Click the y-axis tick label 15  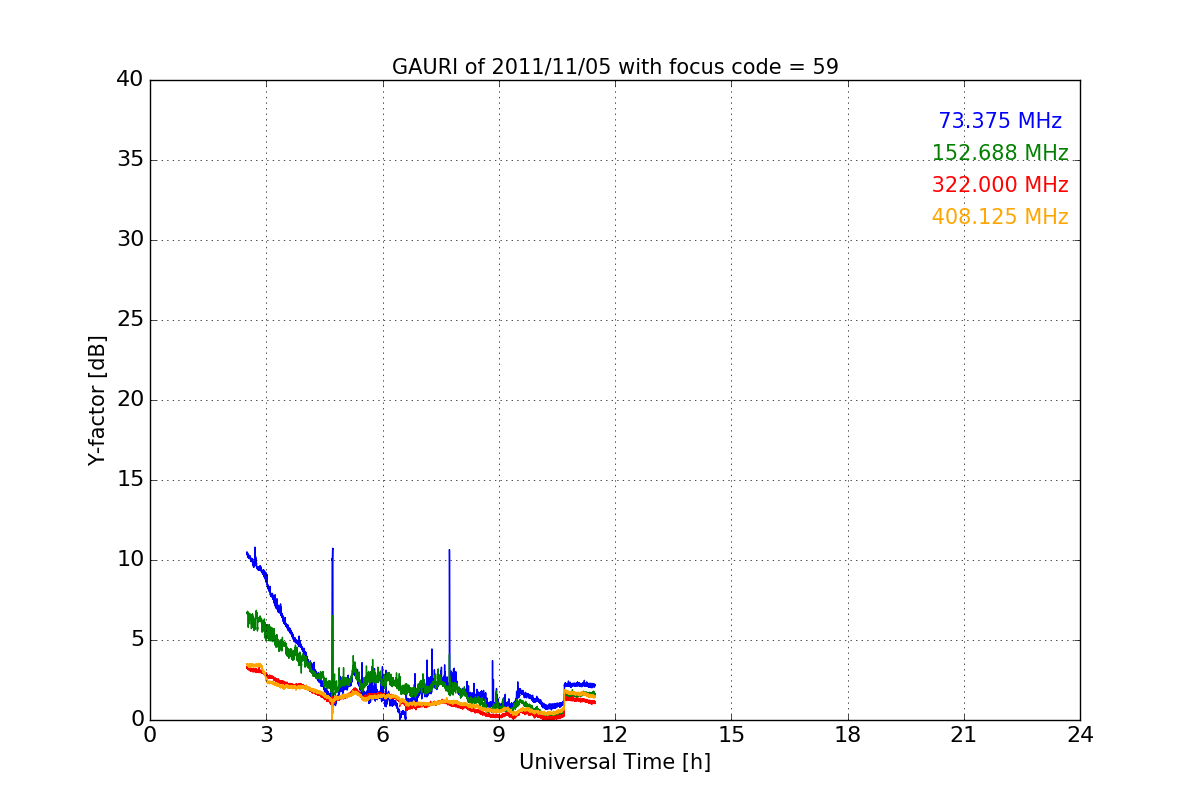130,480
